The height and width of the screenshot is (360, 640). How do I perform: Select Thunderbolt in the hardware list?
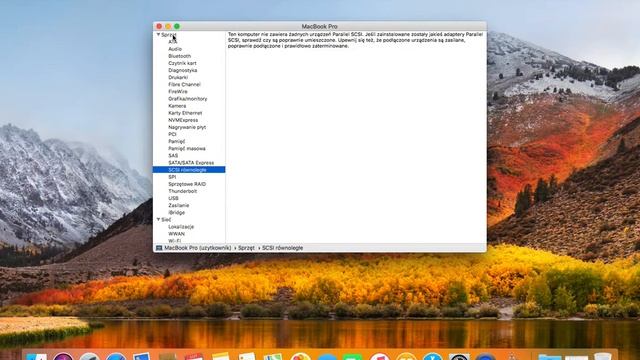183,191
